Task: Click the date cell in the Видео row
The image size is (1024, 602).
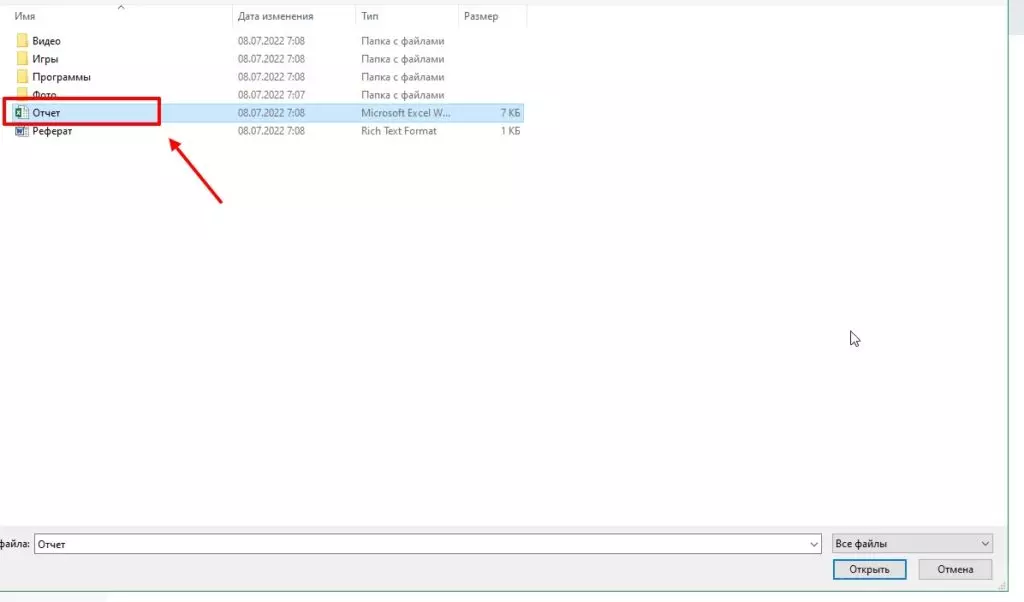Action: click(x=271, y=40)
